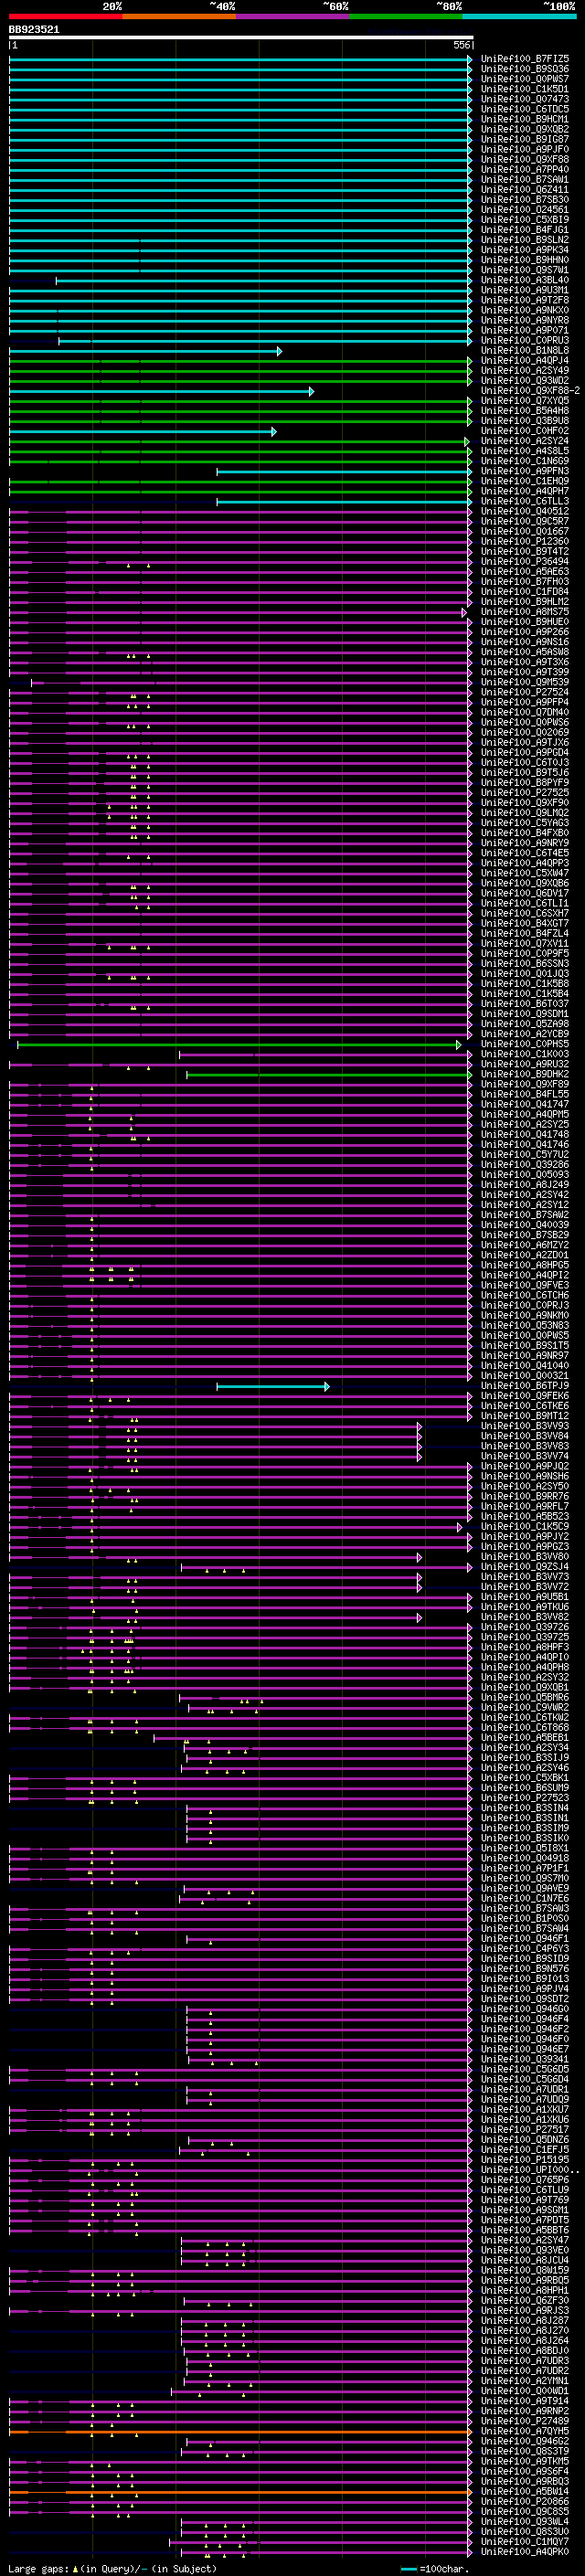Image resolution: width=585 pixels, height=2576 pixels.
Task: Click the UniRef100_Q07473 label
Action: (x=525, y=99)
